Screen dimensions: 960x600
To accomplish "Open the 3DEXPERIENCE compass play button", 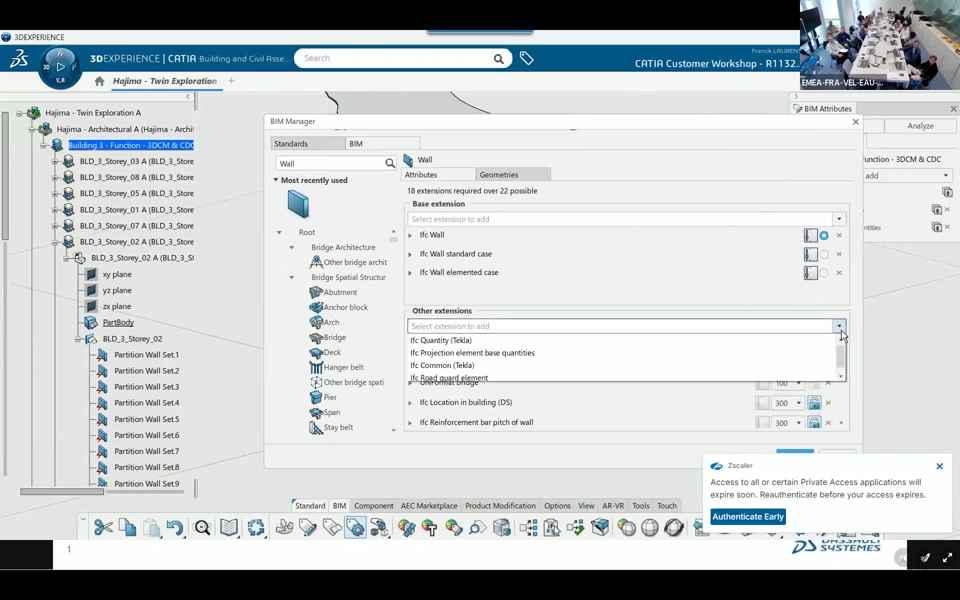I will [x=60, y=67].
